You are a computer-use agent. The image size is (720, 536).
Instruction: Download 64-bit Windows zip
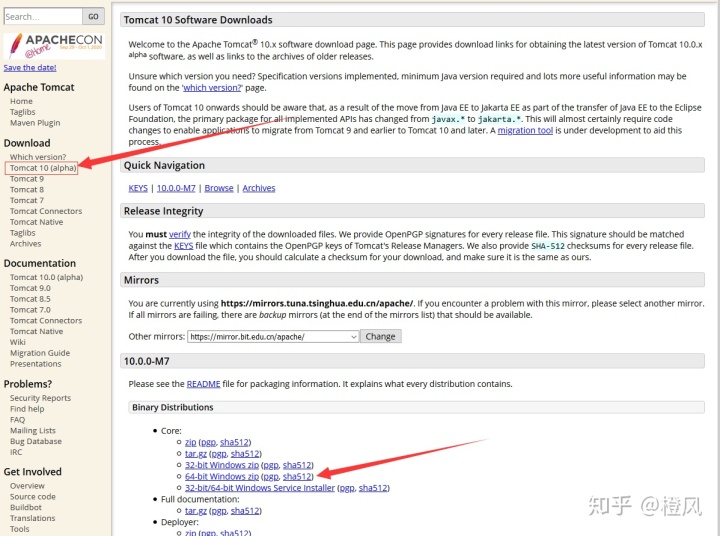coord(222,476)
